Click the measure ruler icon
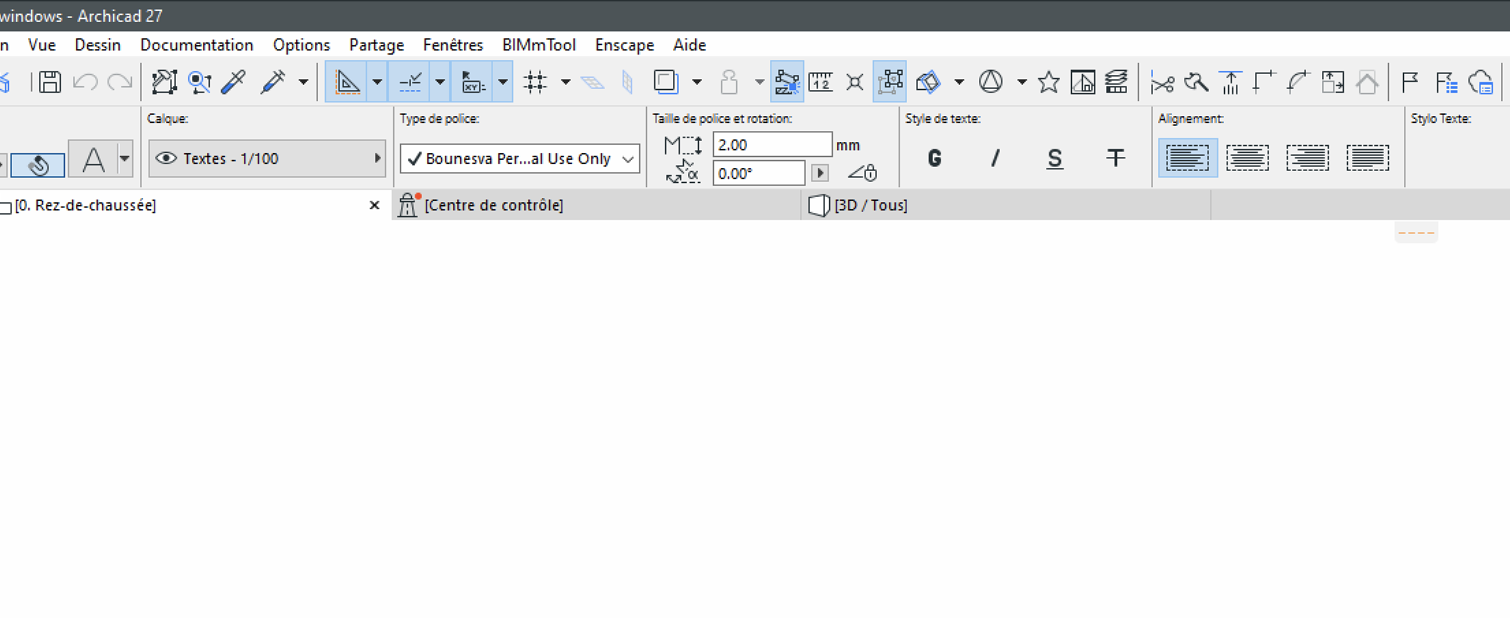This screenshot has width=1510, height=618. 820,82
